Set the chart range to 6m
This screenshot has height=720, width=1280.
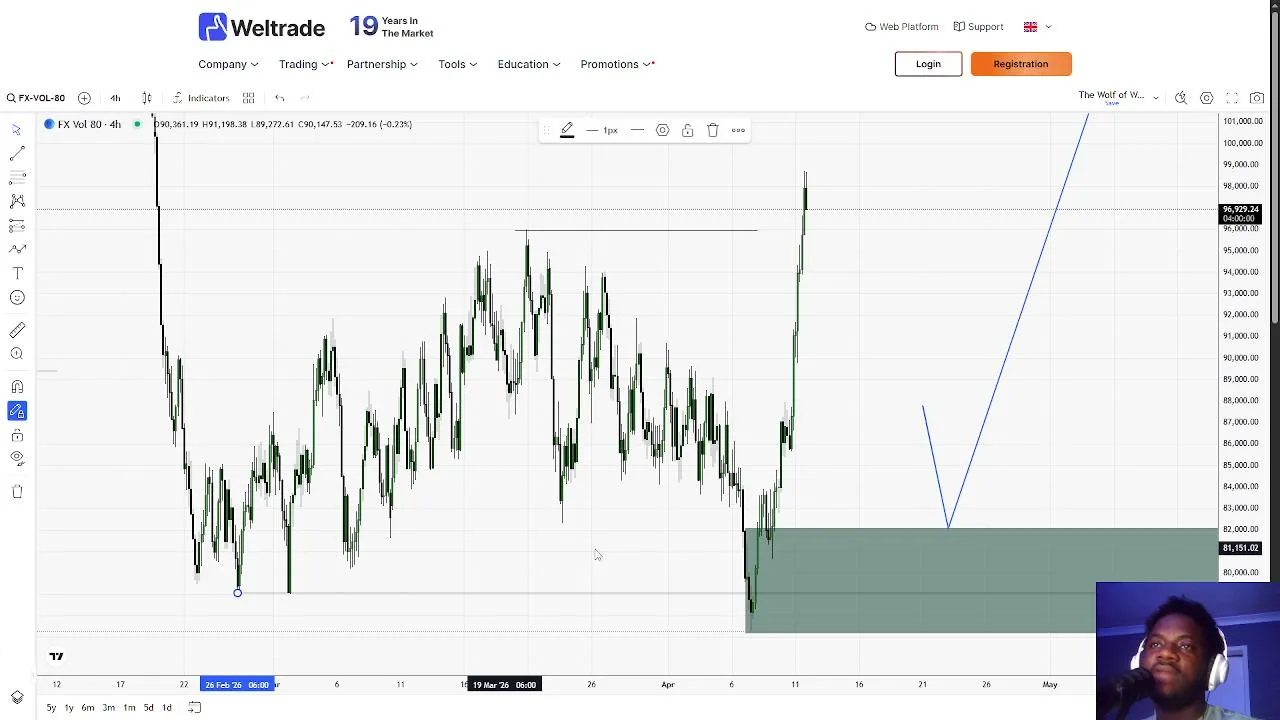click(x=88, y=708)
